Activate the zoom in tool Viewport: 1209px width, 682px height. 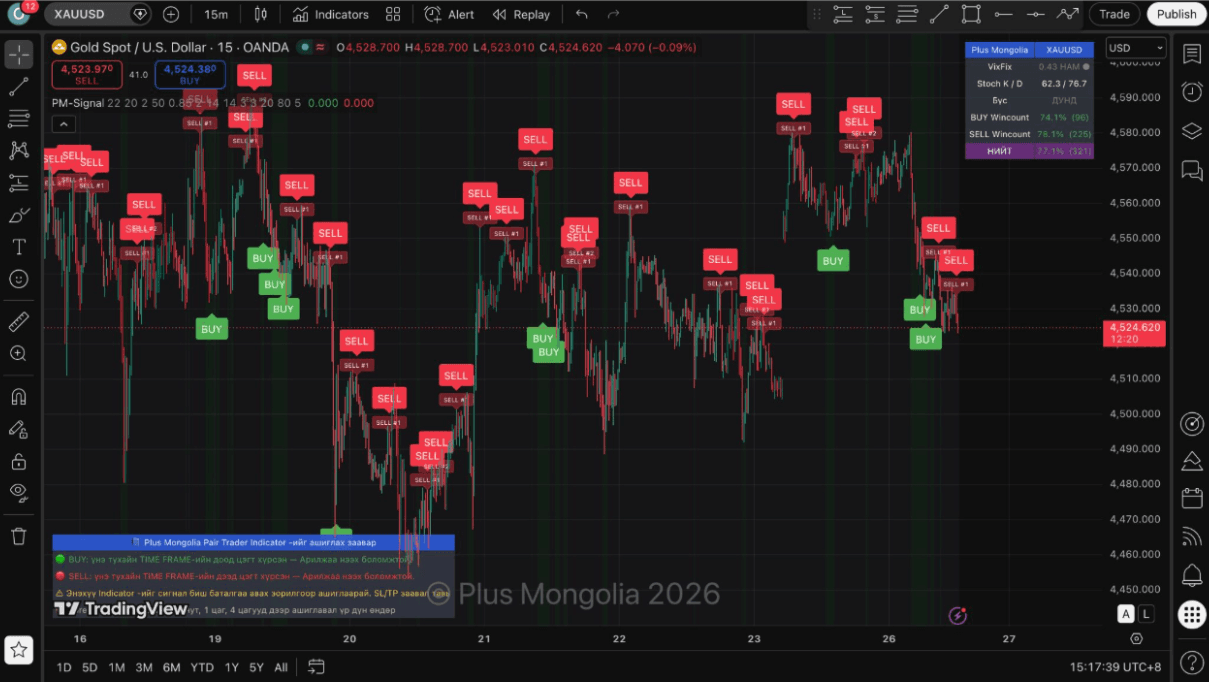18,353
